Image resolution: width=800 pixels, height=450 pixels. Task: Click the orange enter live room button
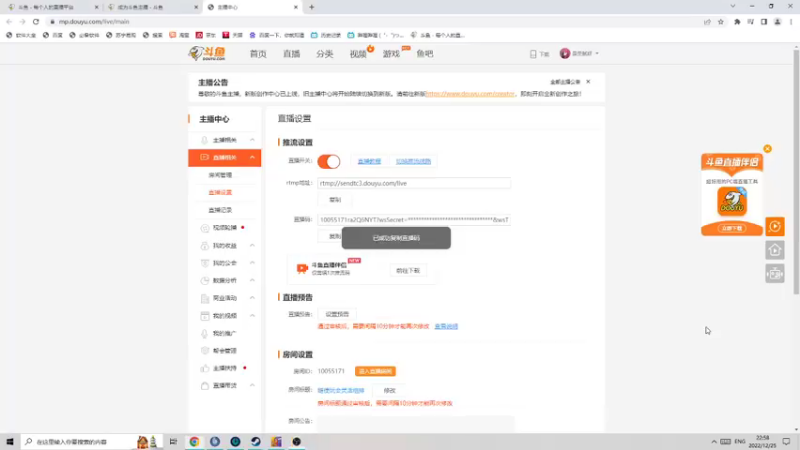(x=375, y=371)
